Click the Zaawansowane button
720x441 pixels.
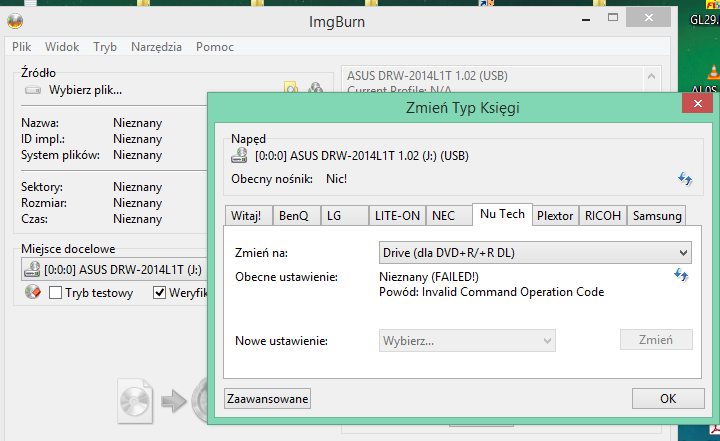coord(267,399)
